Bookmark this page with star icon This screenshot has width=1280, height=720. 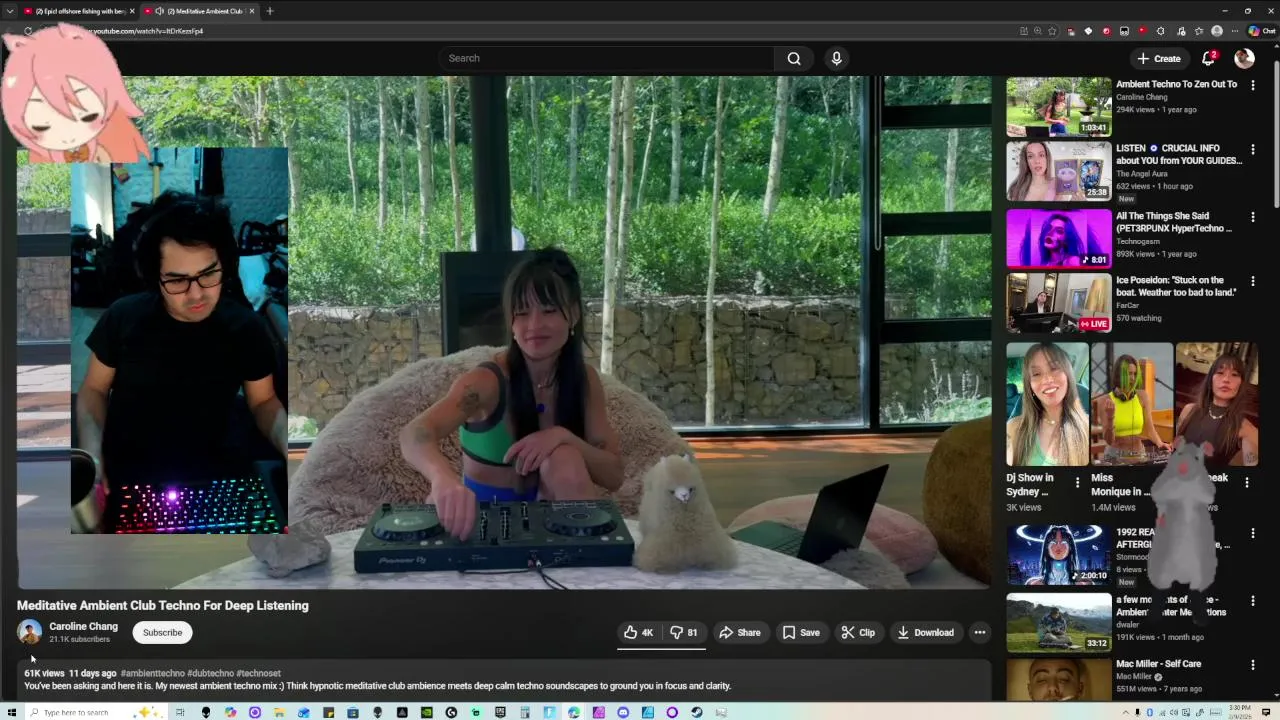1052,31
